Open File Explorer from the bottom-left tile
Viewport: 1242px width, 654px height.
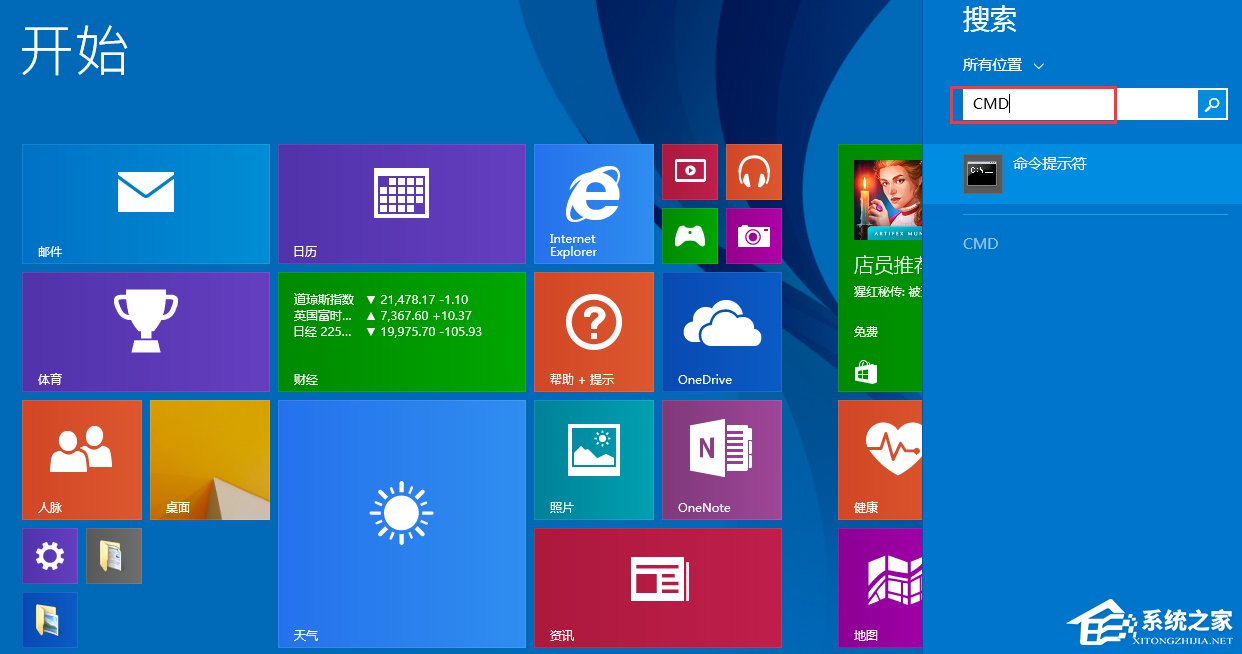(49, 619)
